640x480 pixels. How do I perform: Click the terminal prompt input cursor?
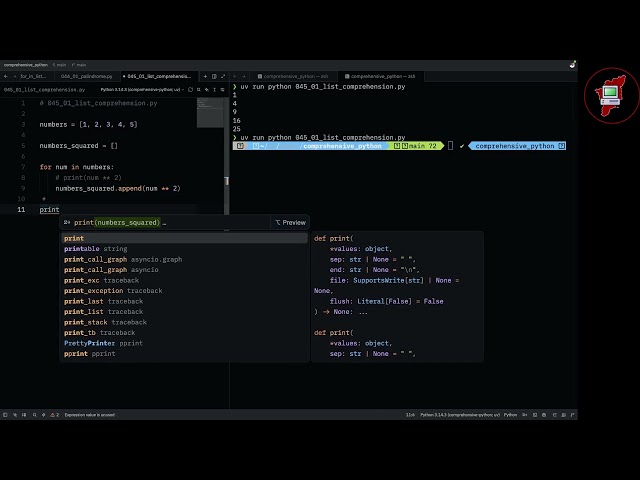[450, 146]
